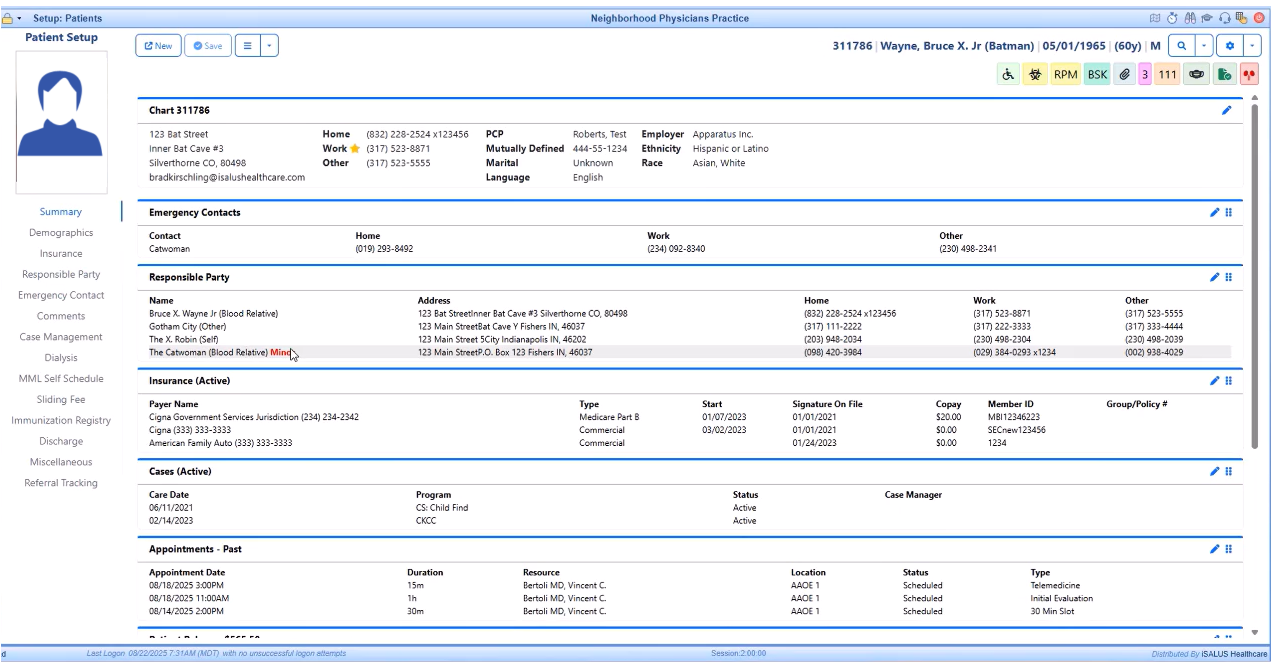Click the biohazard alert flag icon
This screenshot has width=1271, height=662.
click(1035, 75)
